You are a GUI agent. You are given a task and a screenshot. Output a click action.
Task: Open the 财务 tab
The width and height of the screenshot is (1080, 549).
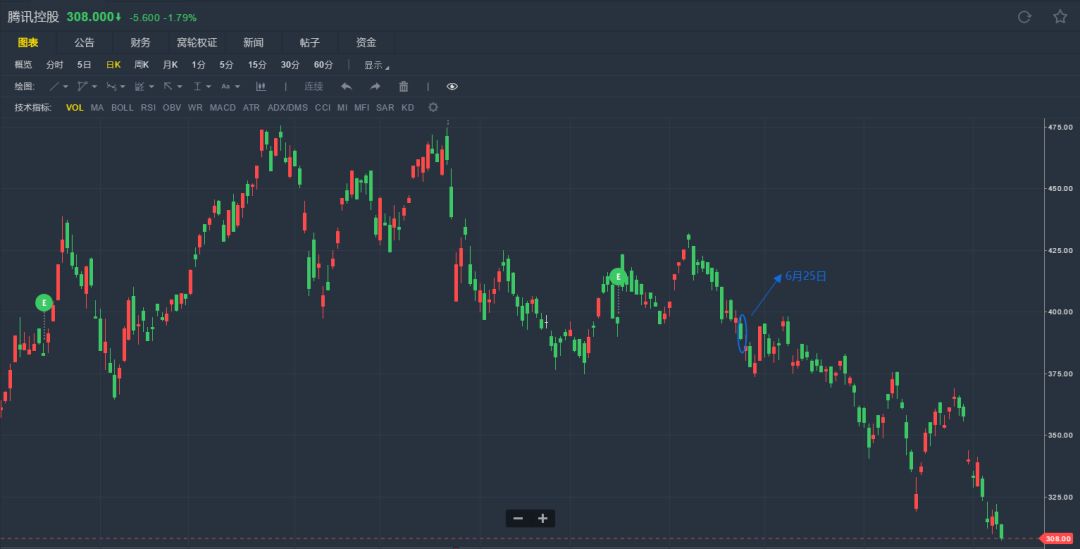coord(140,42)
